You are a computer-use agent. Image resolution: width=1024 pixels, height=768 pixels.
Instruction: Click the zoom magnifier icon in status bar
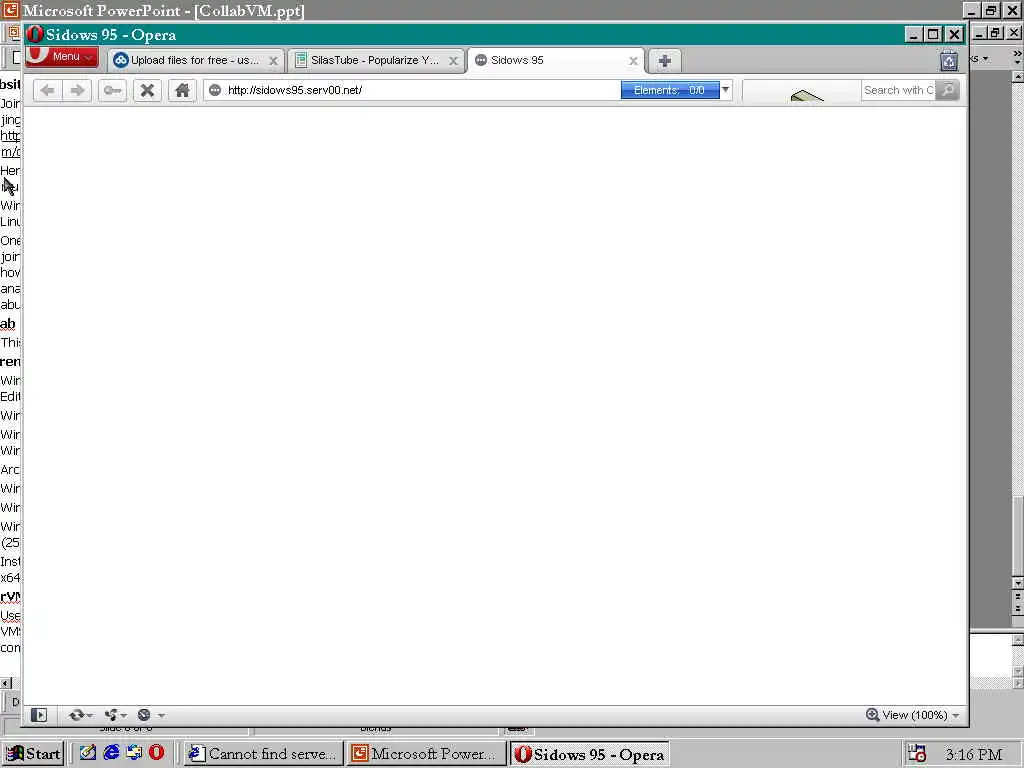tap(872, 714)
